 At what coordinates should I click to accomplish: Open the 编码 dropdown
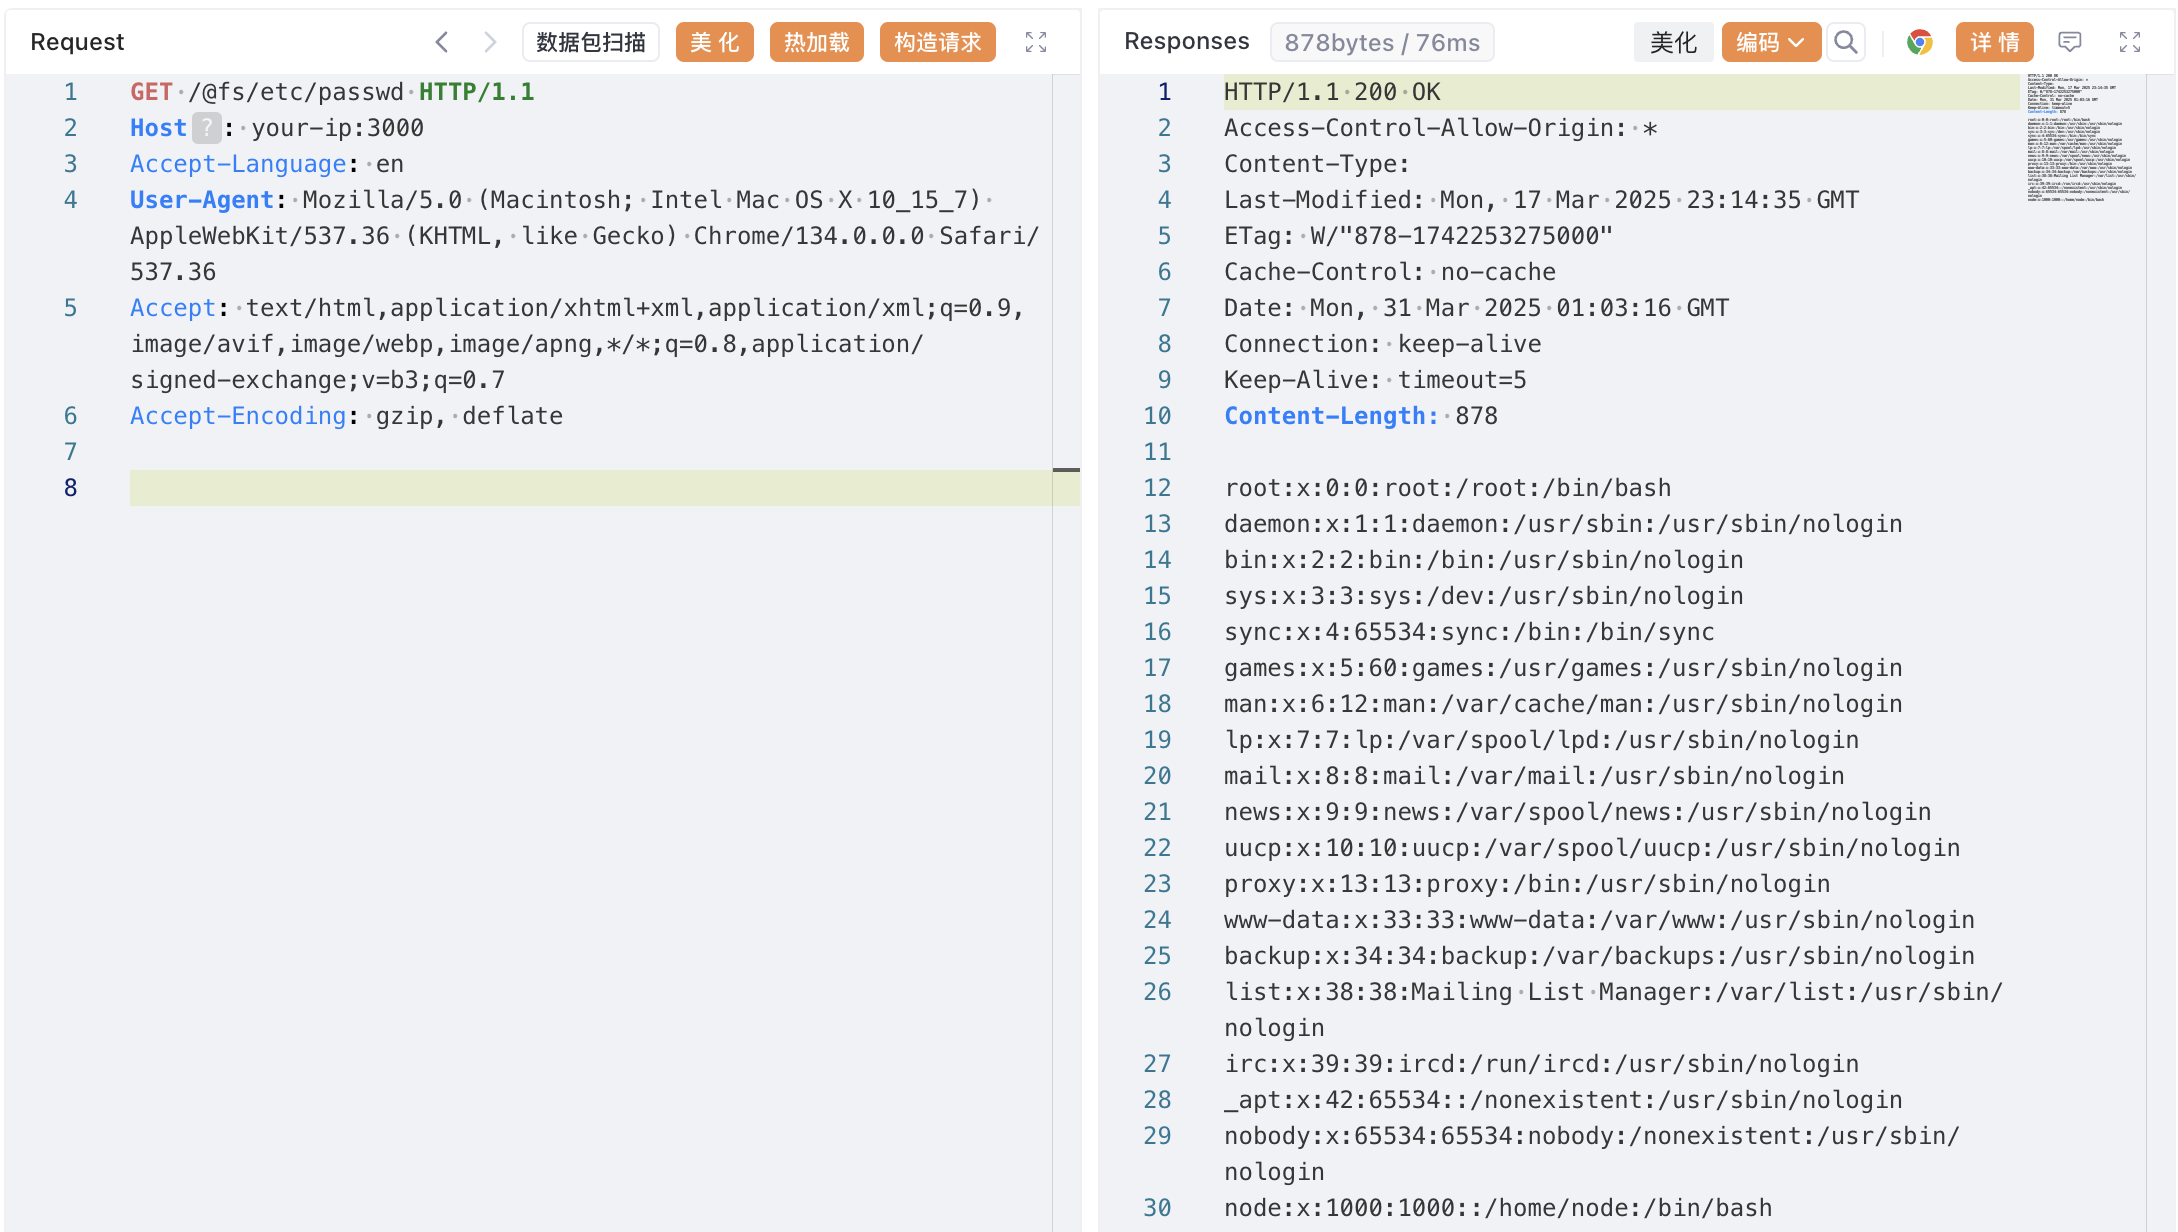1770,42
